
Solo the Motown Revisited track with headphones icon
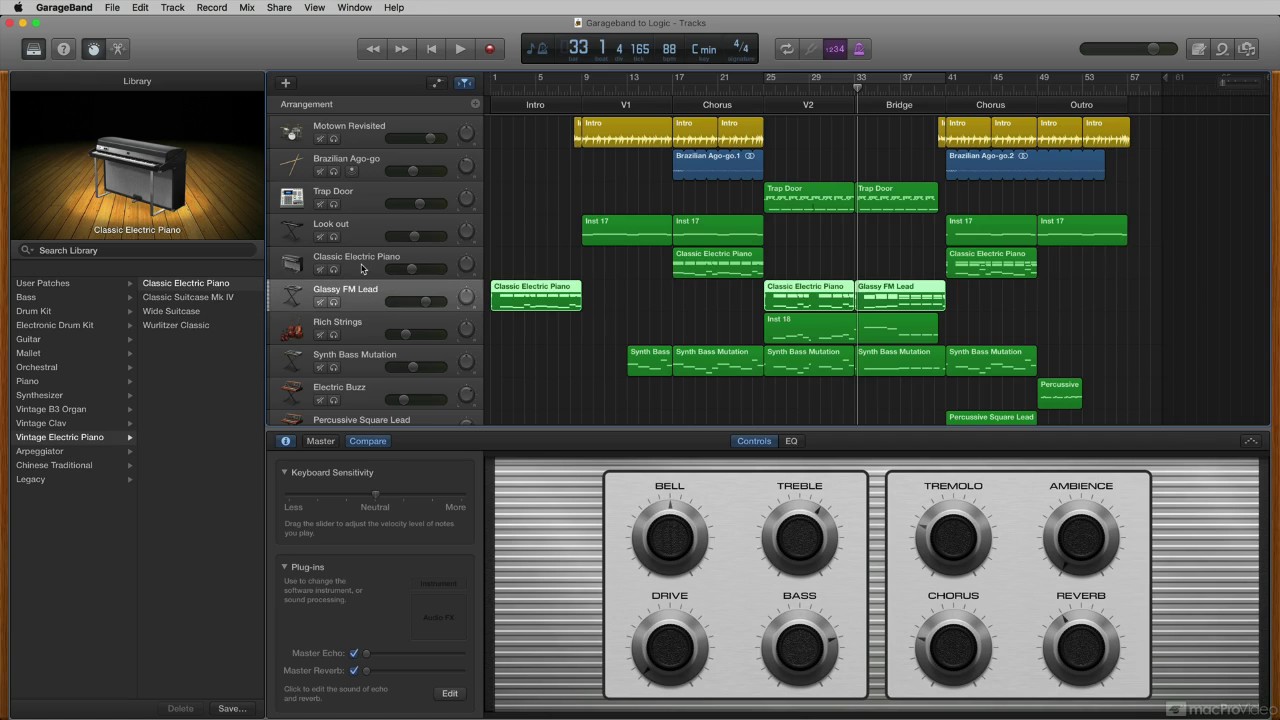[x=334, y=138]
